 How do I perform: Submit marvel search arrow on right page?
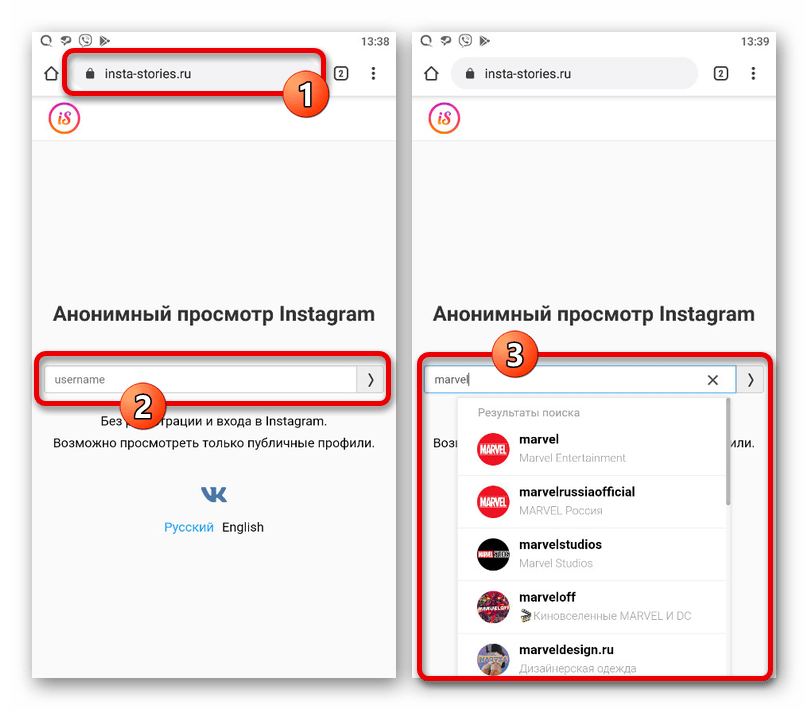pyautogui.click(x=750, y=380)
